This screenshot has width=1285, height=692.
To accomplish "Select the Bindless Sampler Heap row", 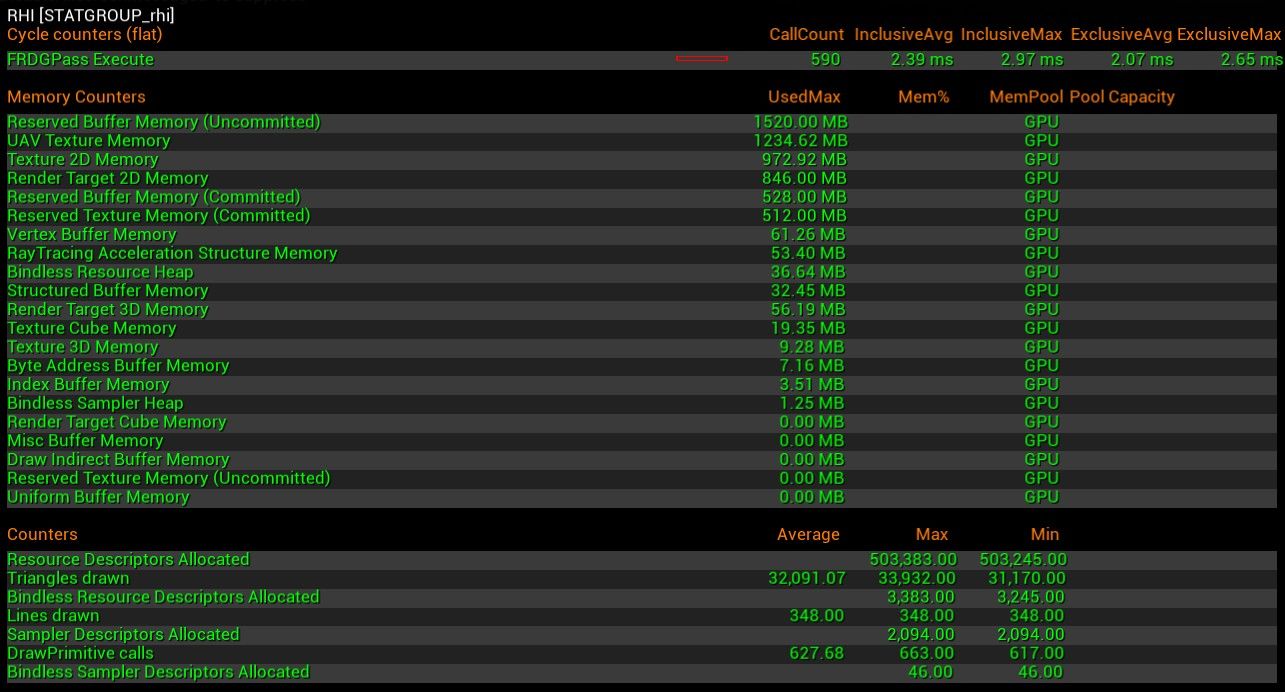I will (642, 403).
